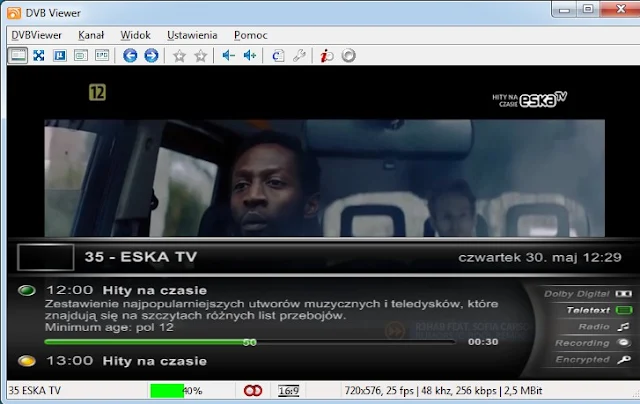Select the 13:00 Hity na czasie entry
This screenshot has height=404, width=640.
[x=127, y=361]
